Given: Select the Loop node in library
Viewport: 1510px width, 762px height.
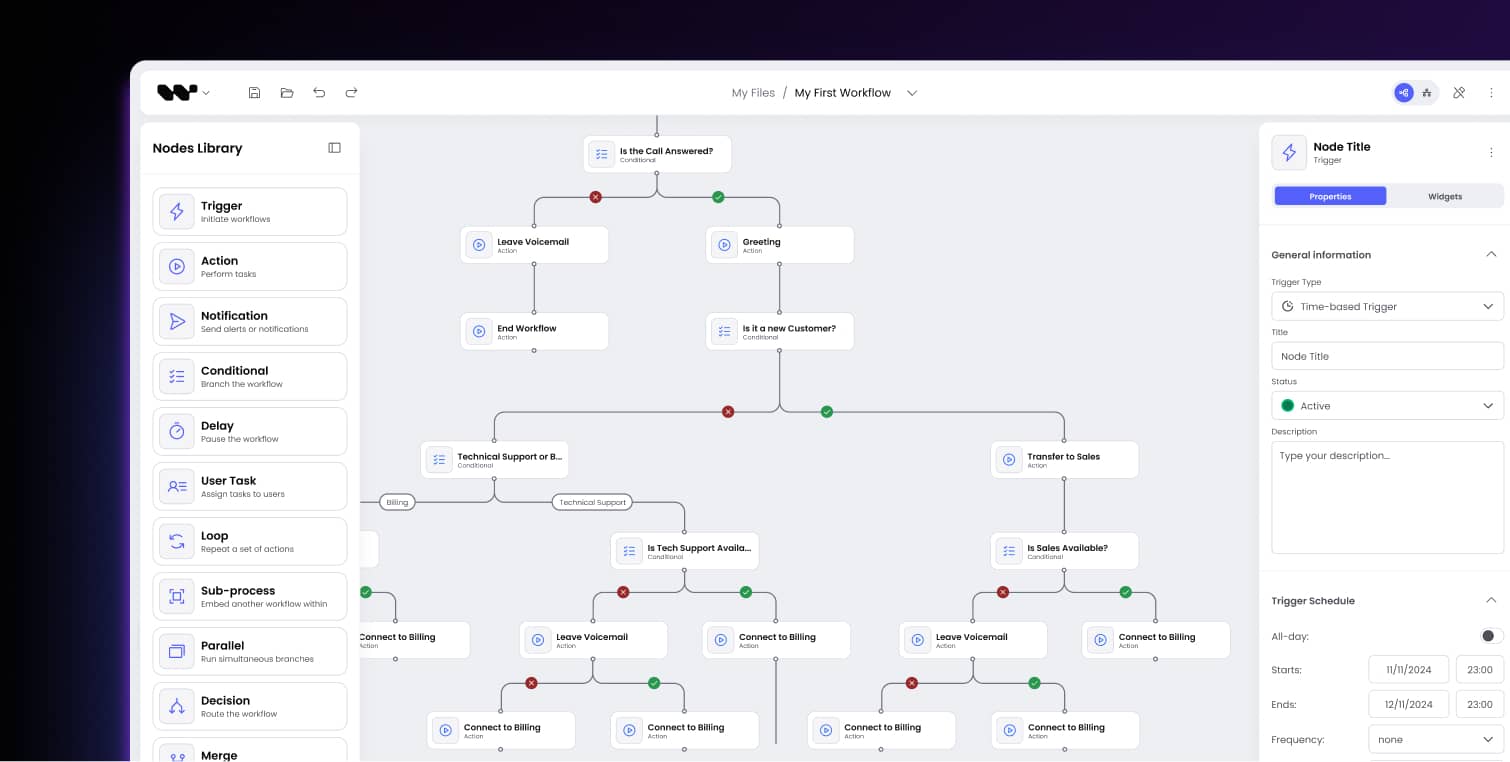Looking at the screenshot, I should coord(250,542).
